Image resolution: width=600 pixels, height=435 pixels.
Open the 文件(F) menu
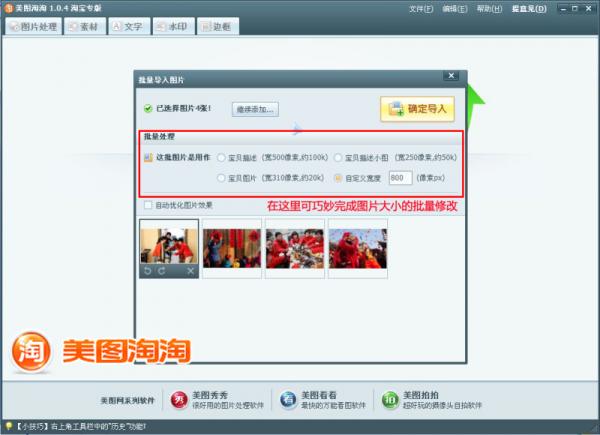[423, 8]
